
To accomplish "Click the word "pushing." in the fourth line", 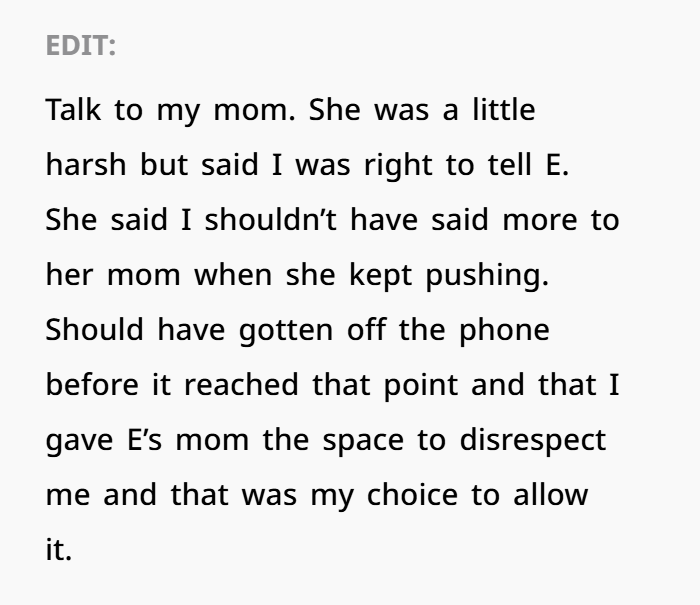I will click(487, 275).
